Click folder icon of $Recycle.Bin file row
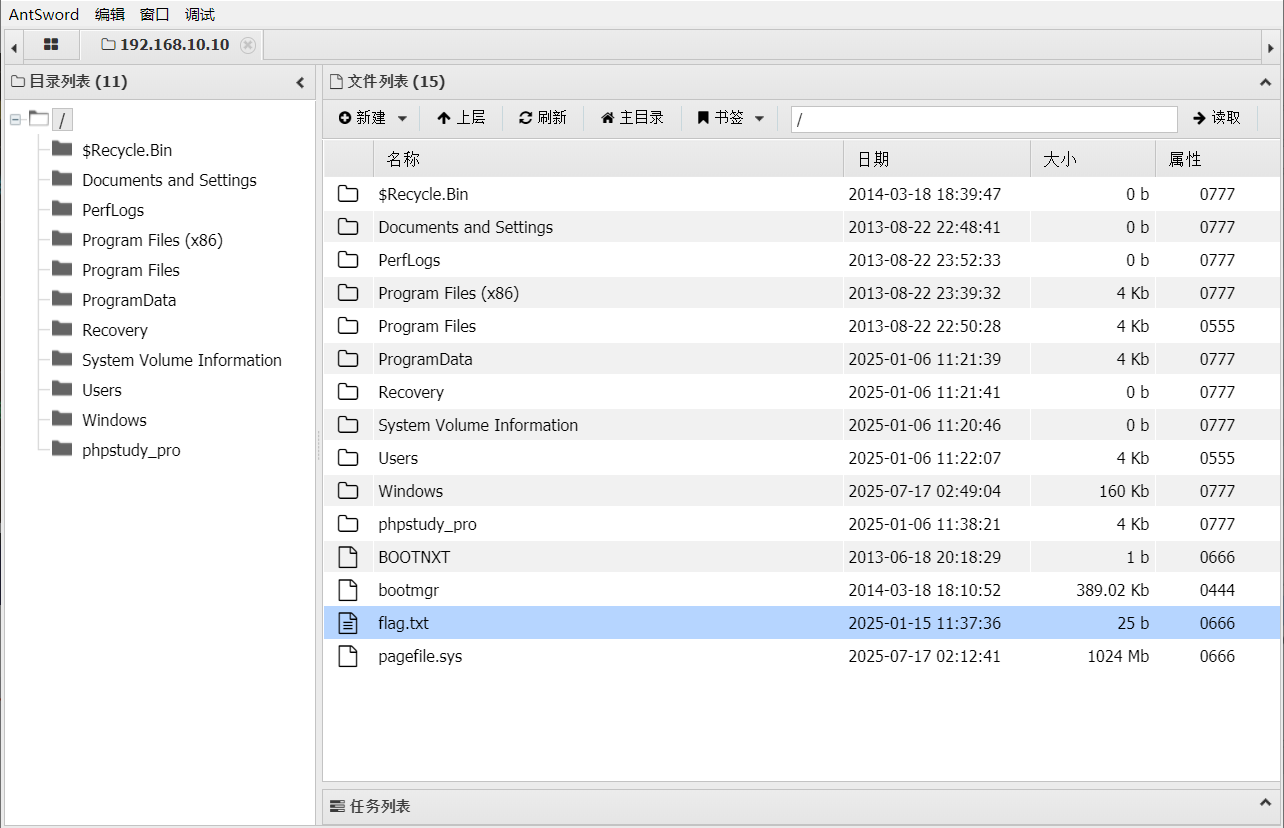The image size is (1284, 828). [348, 194]
